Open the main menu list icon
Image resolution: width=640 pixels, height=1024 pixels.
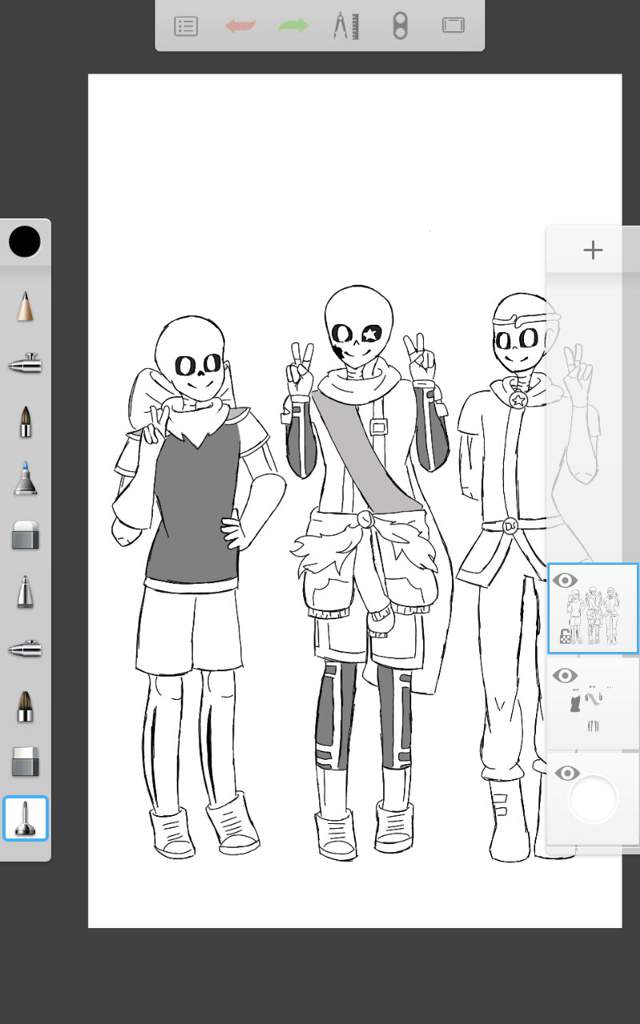pyautogui.click(x=186, y=26)
